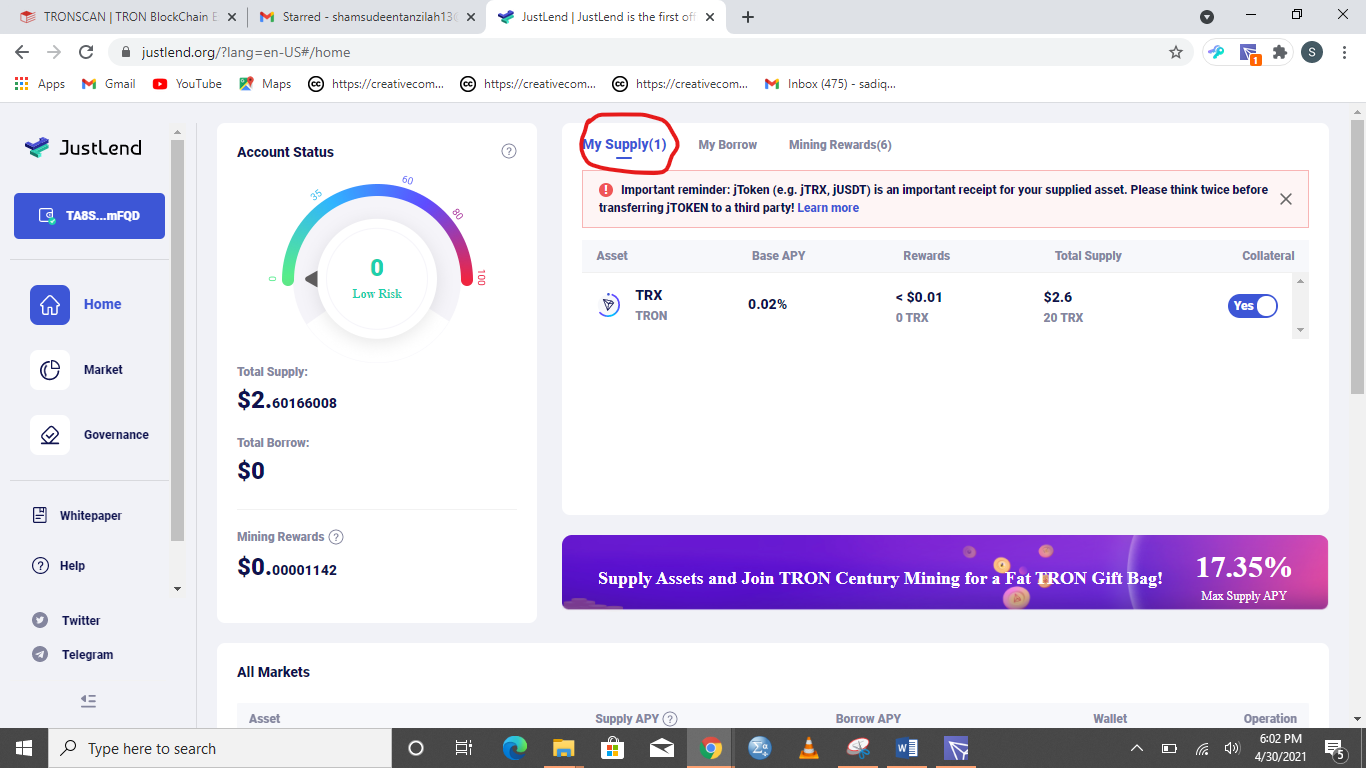1366x768 pixels.
Task: Open the notification center icon
Action: pyautogui.click(x=1335, y=748)
